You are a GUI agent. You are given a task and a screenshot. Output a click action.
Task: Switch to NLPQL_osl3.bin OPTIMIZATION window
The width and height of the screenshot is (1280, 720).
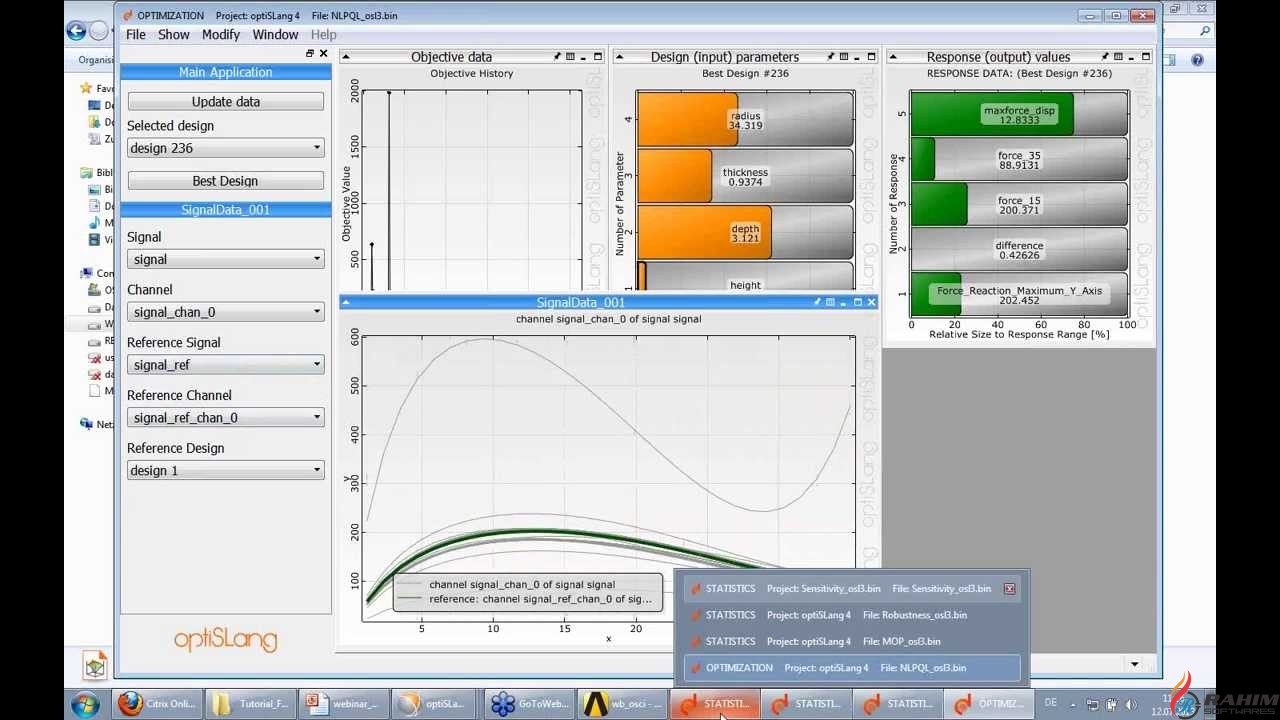point(850,667)
